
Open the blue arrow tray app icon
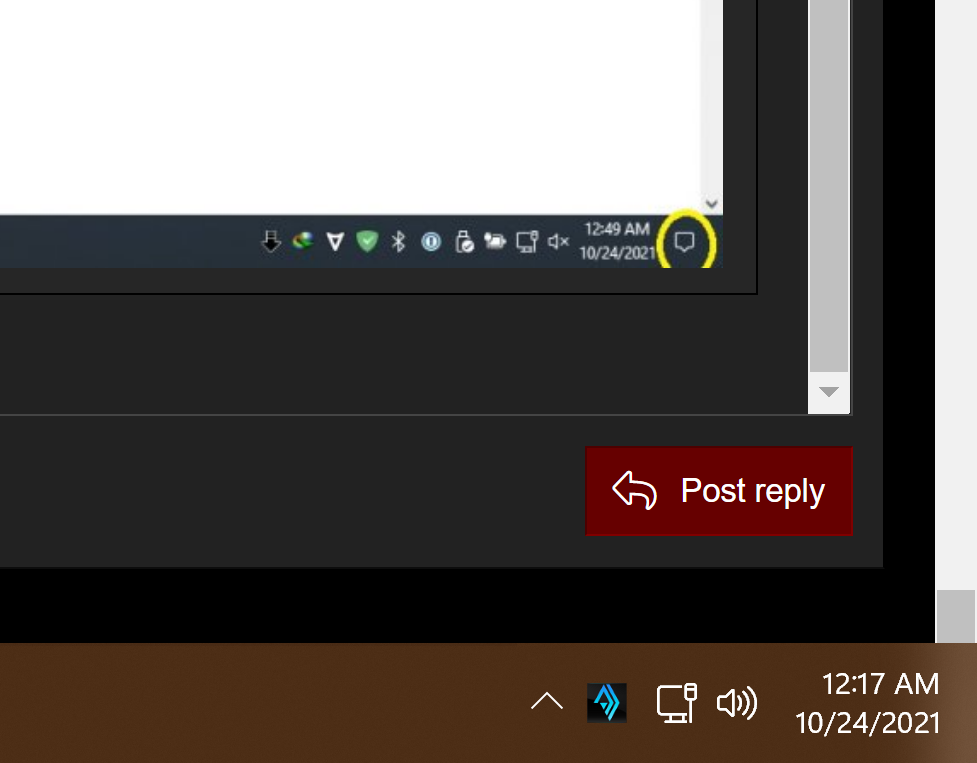click(607, 703)
